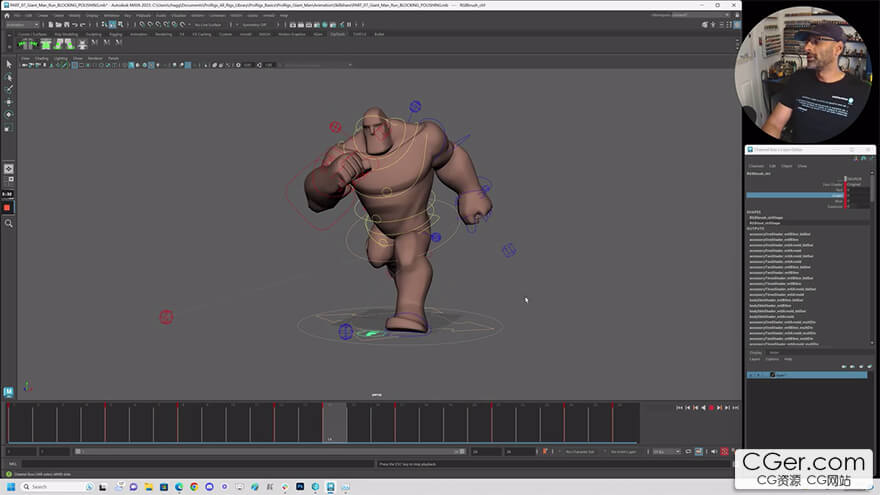Viewport: 880px width, 495px height.
Task: Click the IPR render icon
Action: coord(309,25)
